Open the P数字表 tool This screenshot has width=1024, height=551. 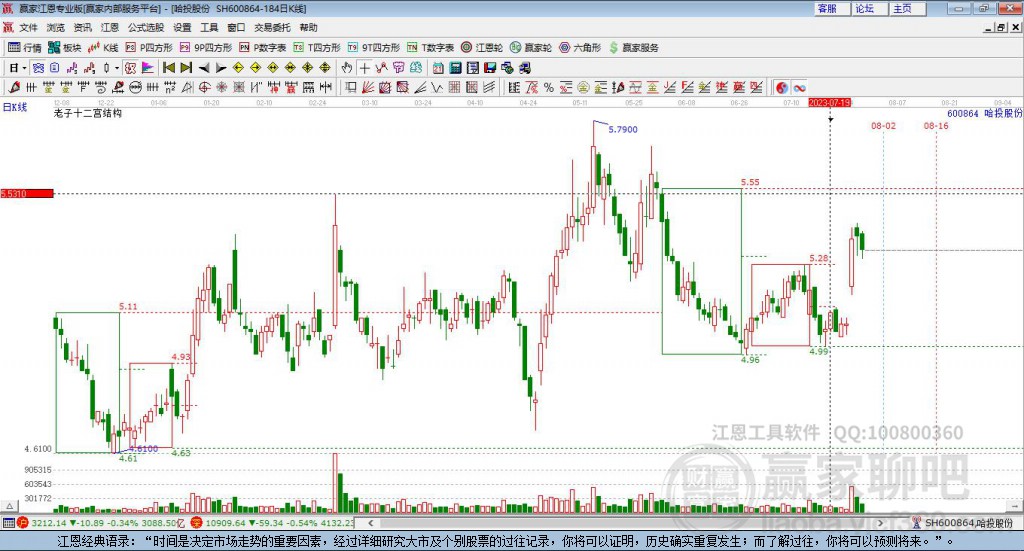[263, 48]
